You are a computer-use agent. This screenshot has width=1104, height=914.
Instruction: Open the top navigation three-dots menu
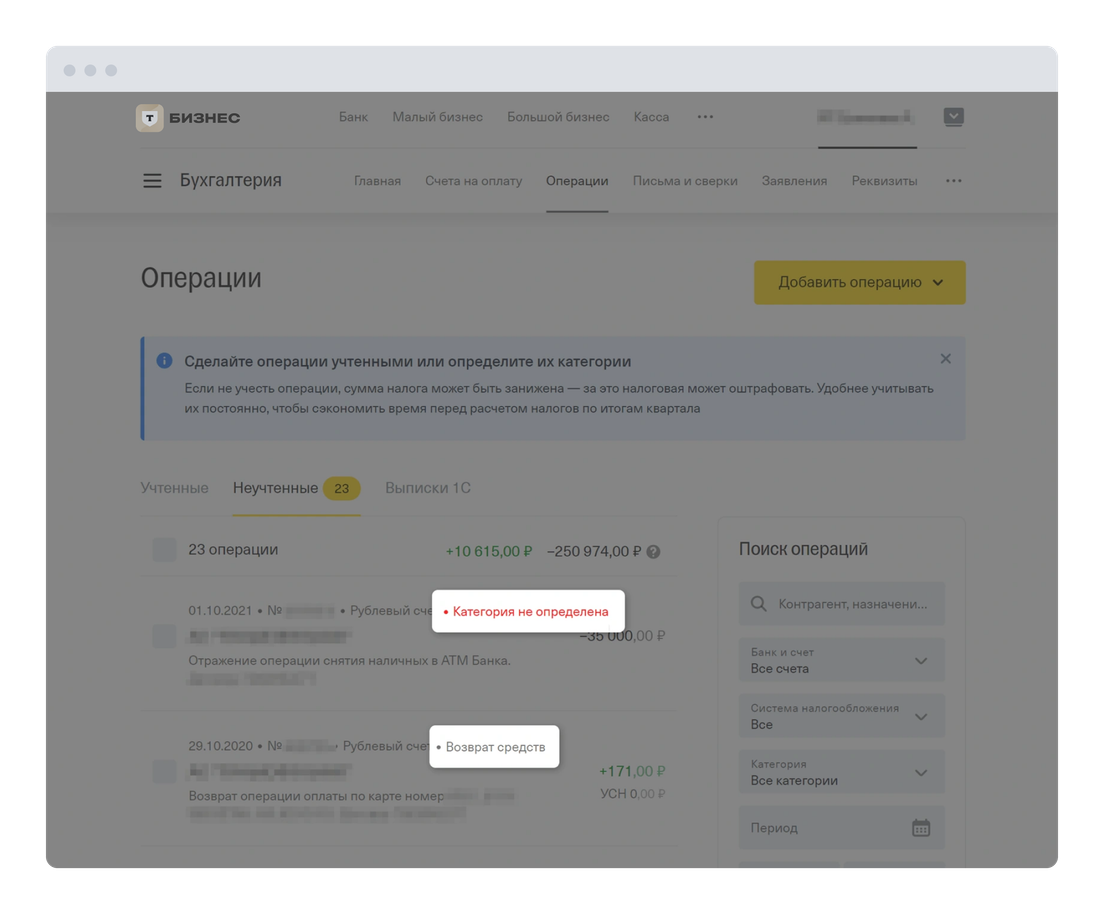[x=705, y=117]
